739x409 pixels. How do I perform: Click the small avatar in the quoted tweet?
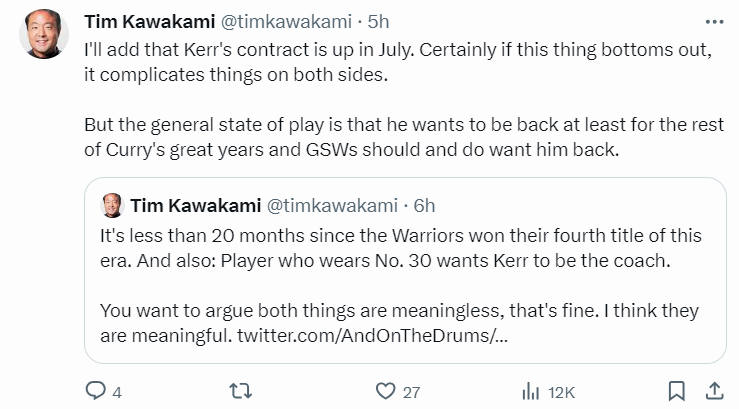(x=112, y=204)
